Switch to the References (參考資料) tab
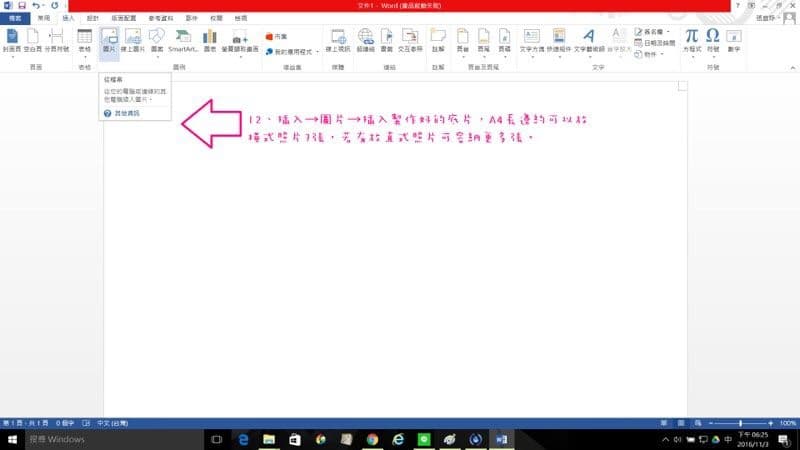800x450 pixels. tap(161, 18)
